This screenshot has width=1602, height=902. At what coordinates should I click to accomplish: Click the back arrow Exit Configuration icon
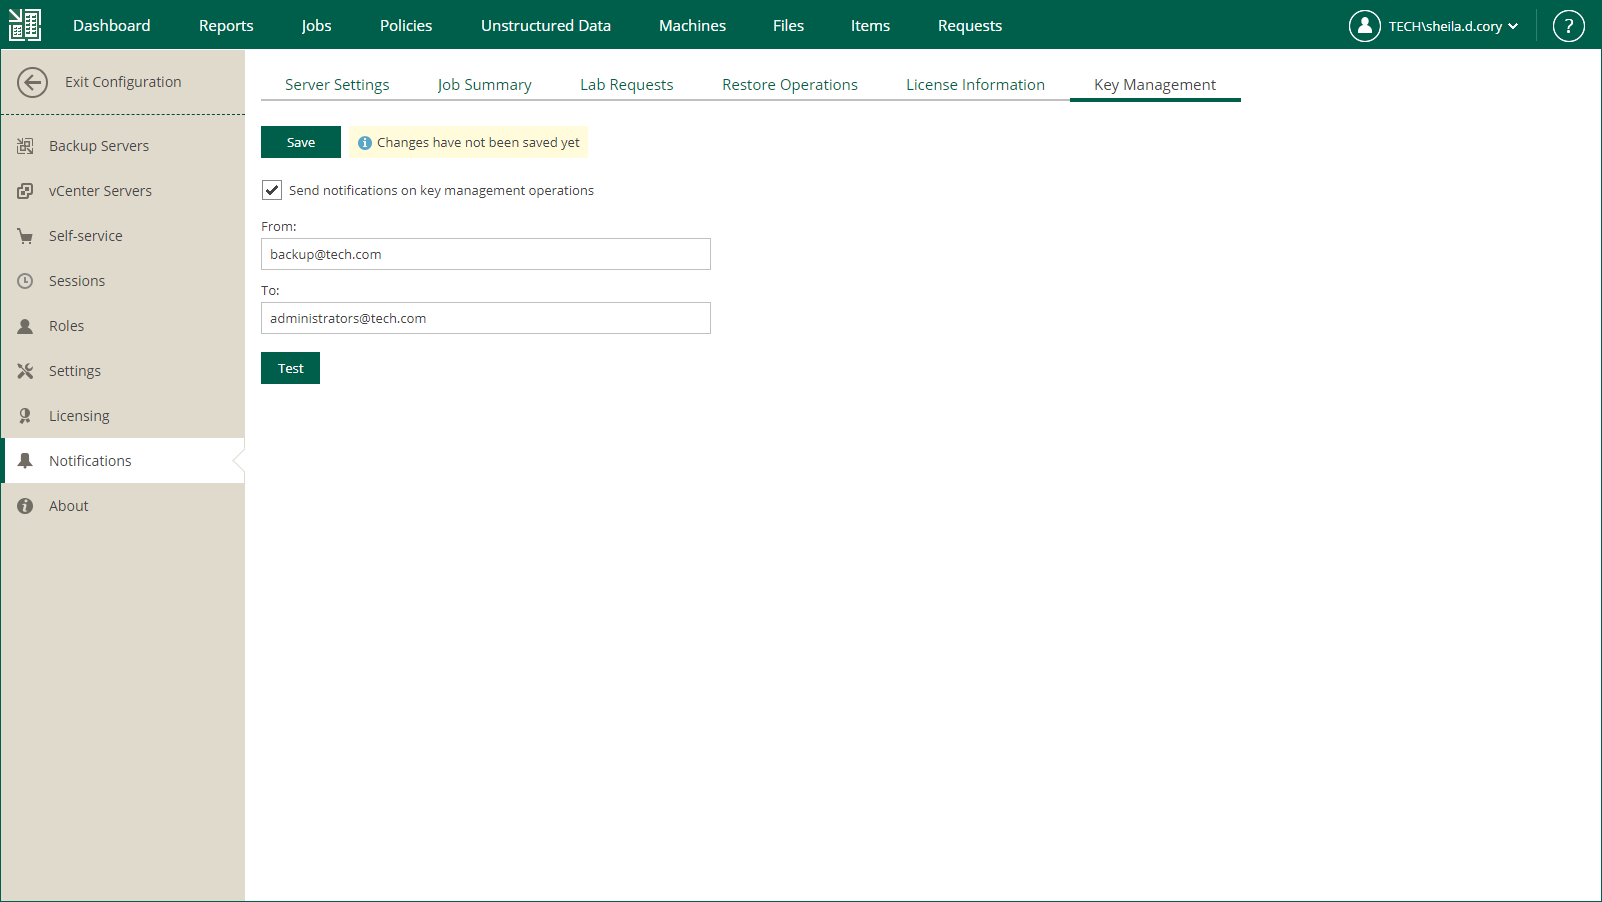point(32,82)
